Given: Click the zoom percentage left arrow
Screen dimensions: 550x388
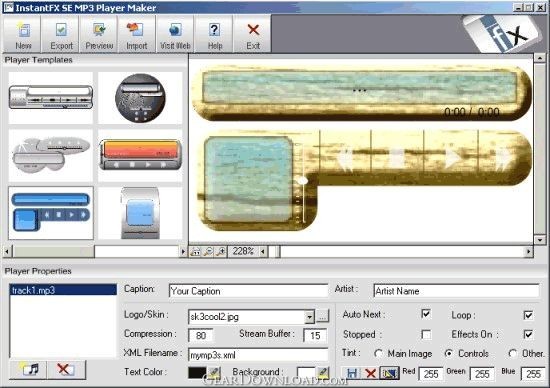Looking at the screenshot, I should [x=263, y=252].
